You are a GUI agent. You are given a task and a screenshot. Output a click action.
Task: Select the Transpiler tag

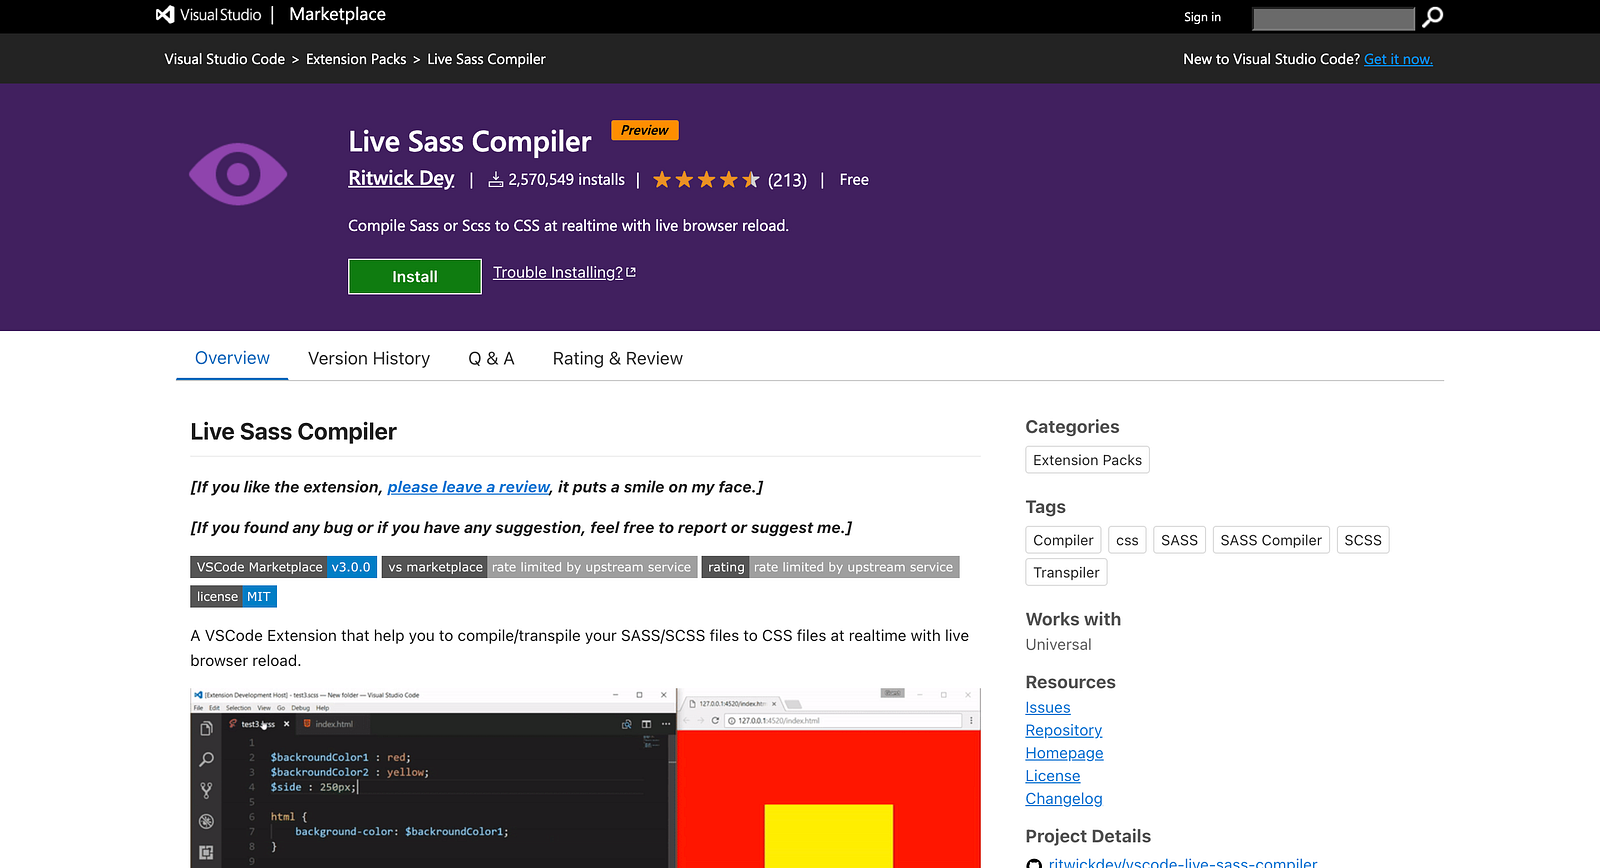tap(1066, 572)
